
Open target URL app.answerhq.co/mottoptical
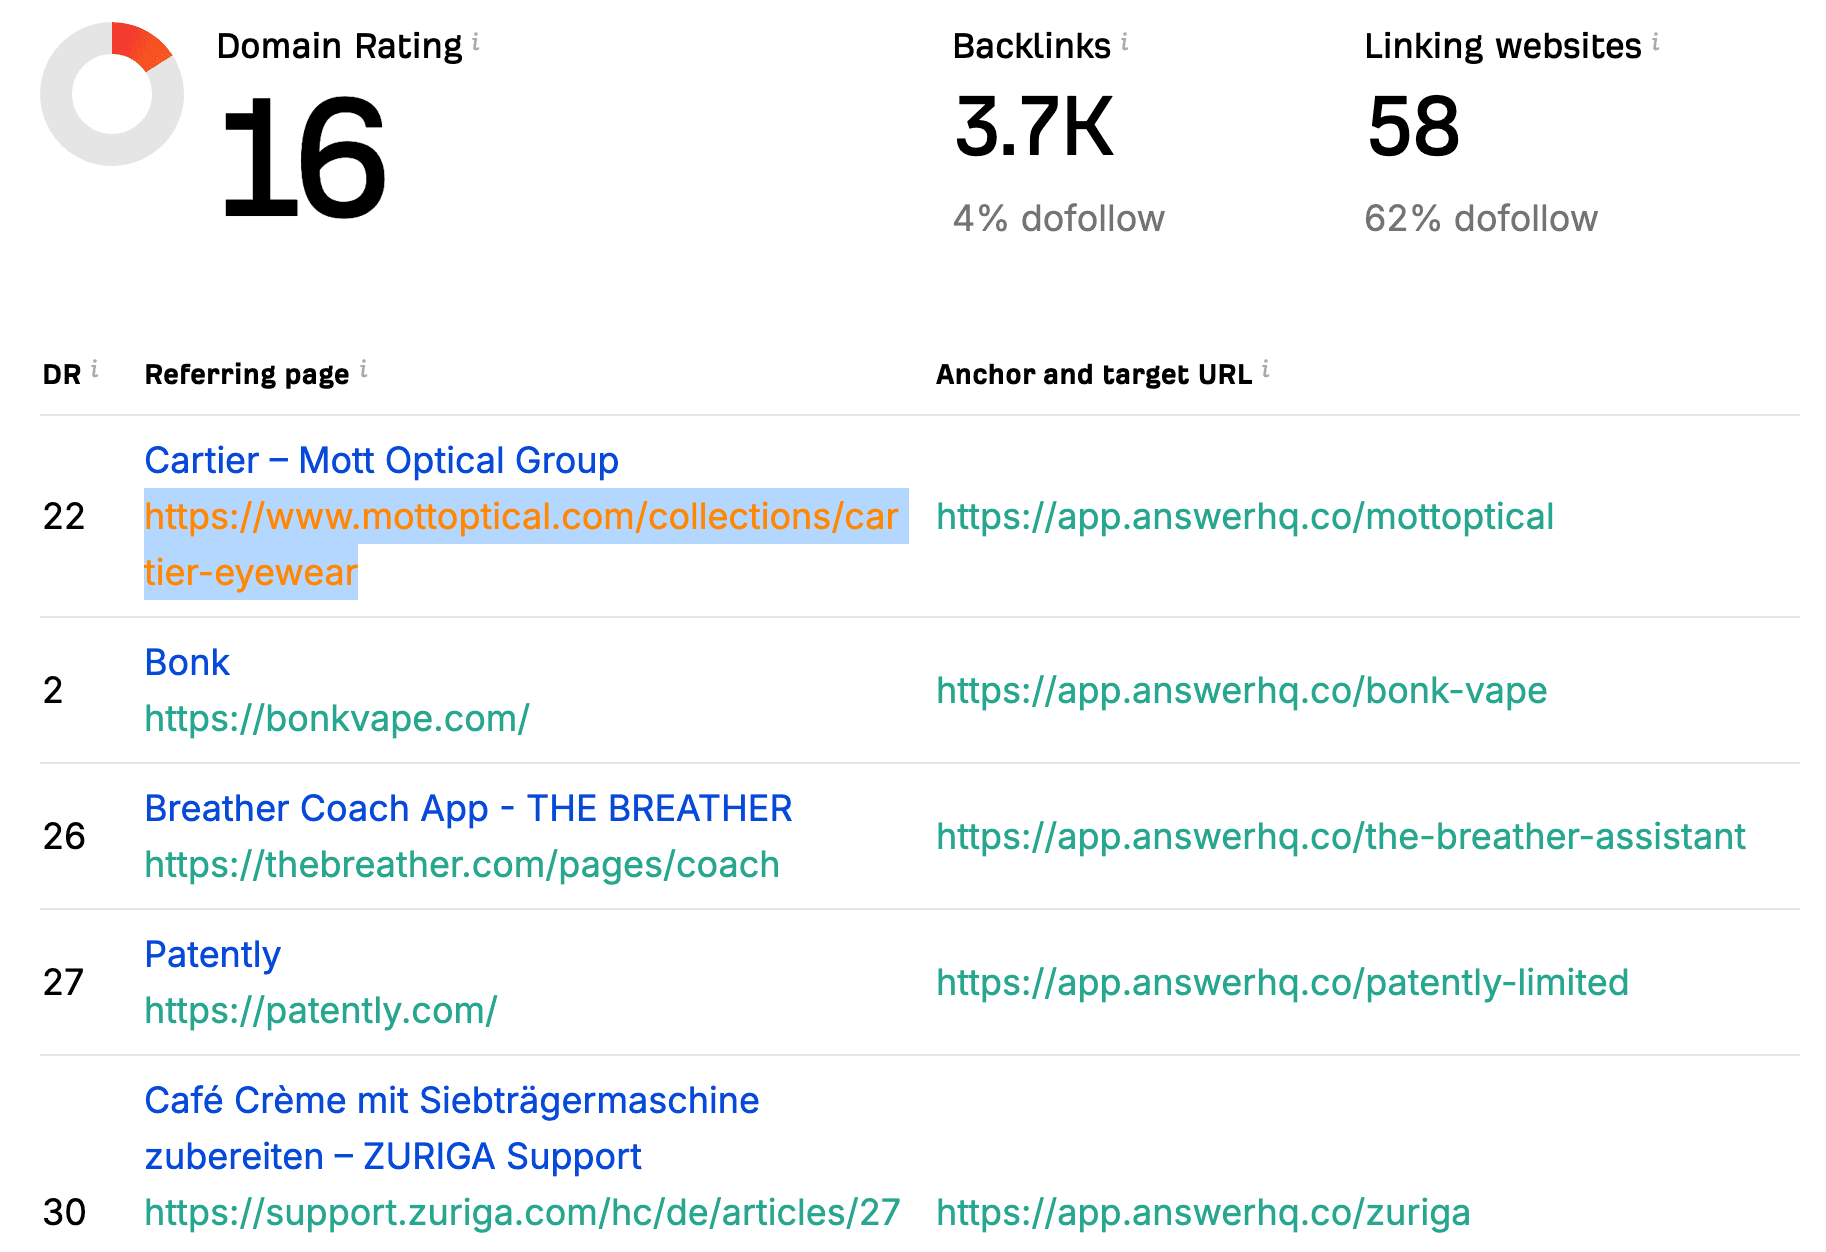pos(1245,517)
